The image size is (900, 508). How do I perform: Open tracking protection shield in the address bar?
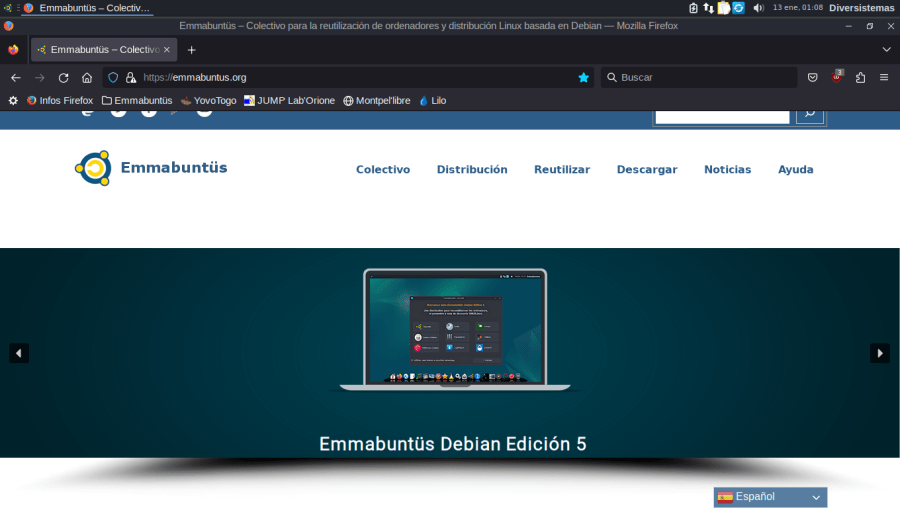click(113, 77)
